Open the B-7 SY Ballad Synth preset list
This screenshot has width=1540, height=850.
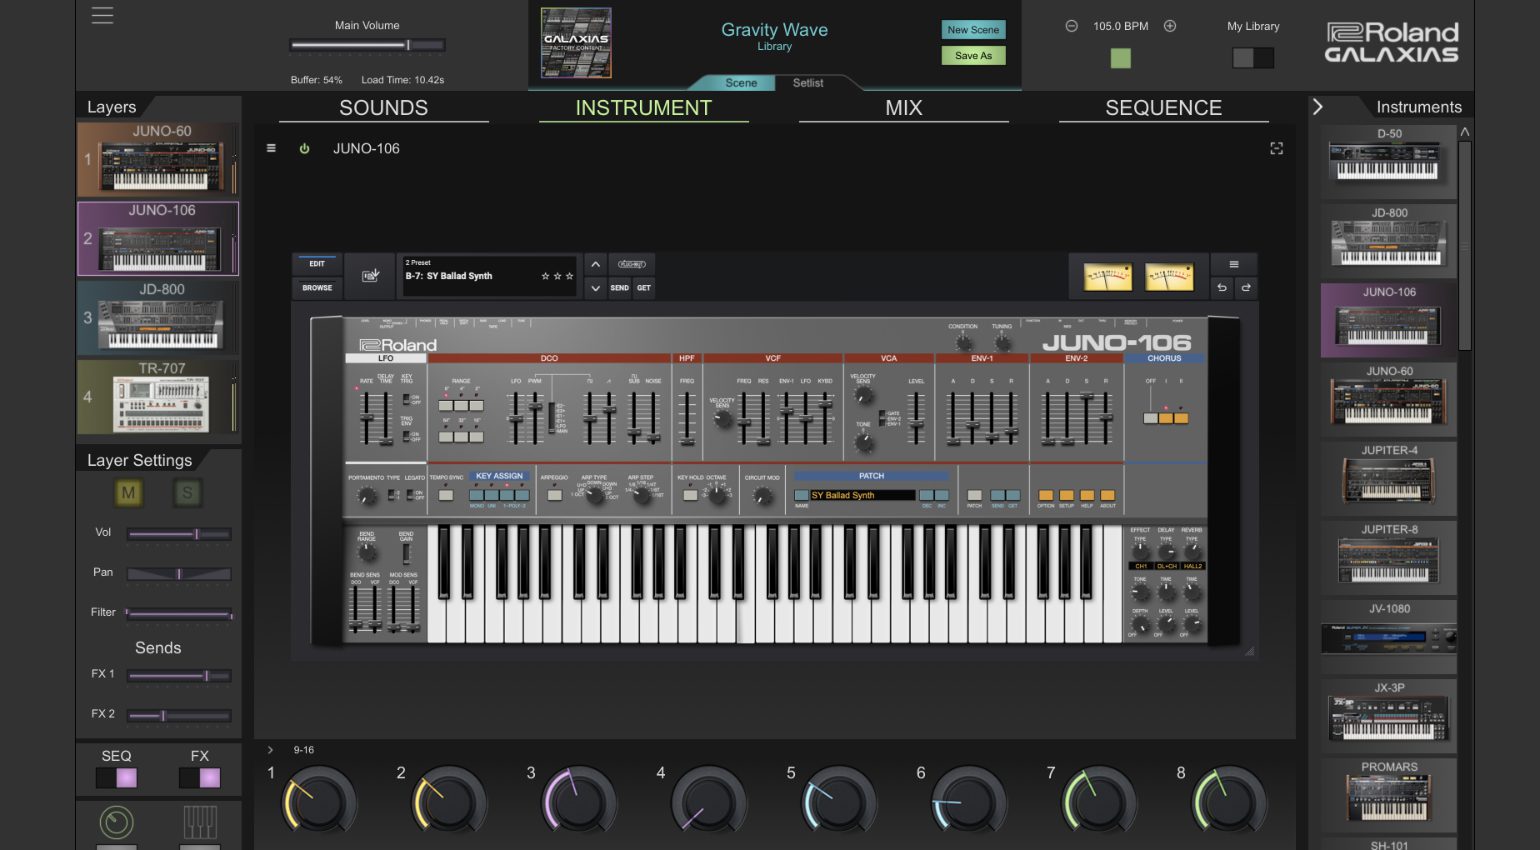(x=489, y=276)
